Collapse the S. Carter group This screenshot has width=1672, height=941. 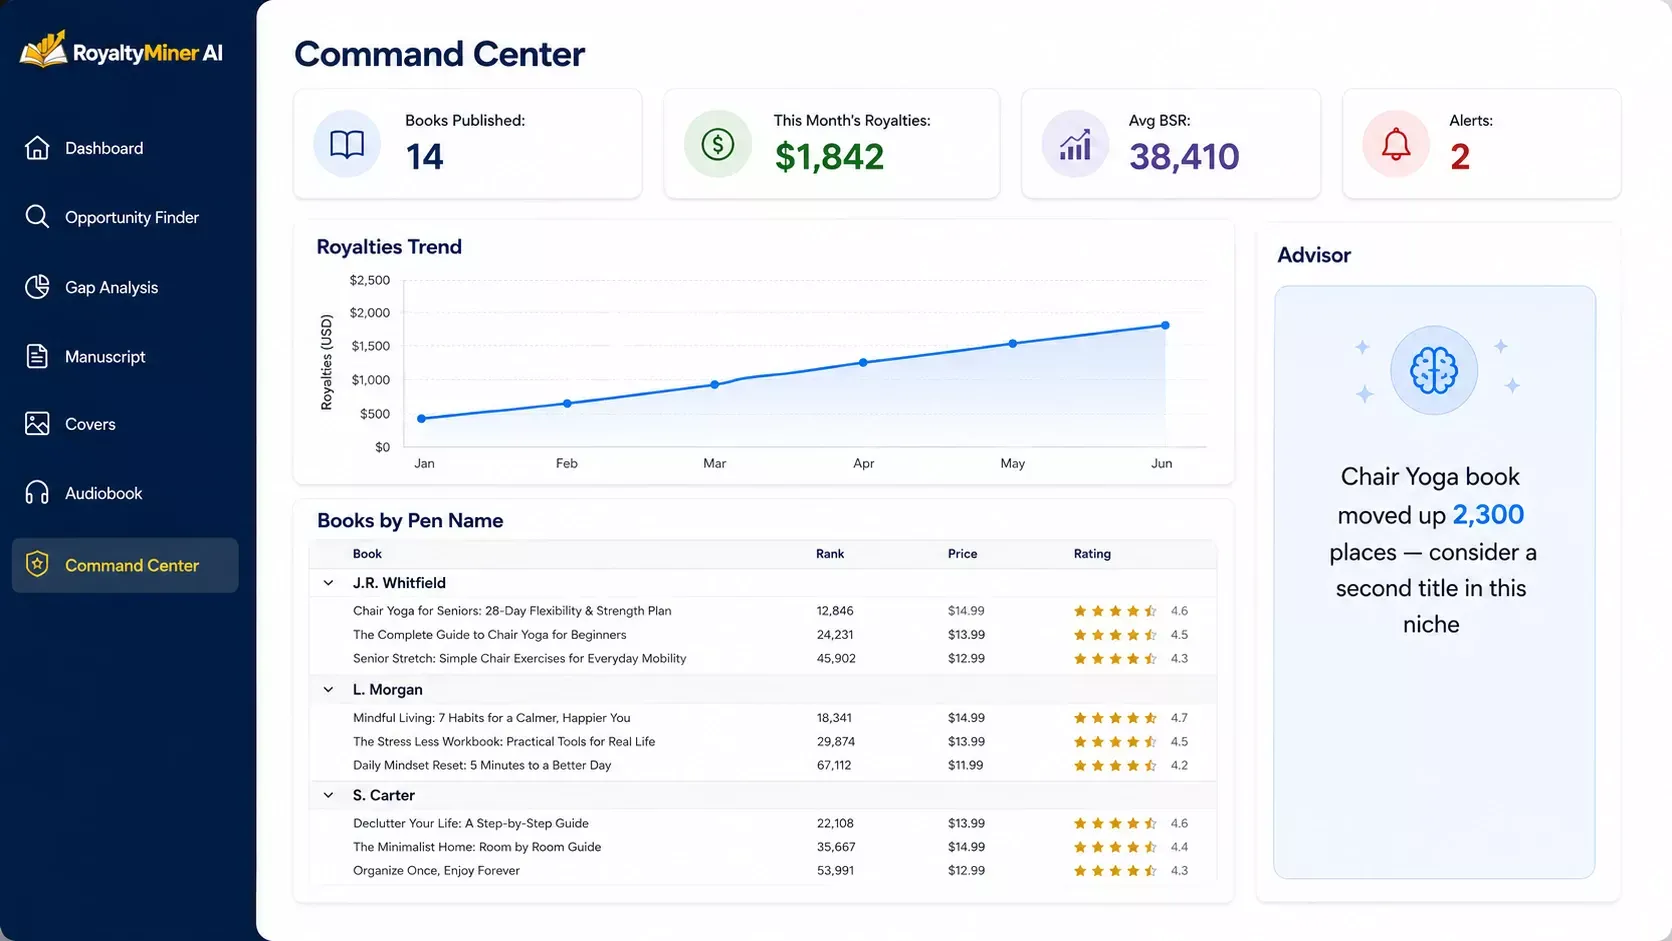(328, 796)
